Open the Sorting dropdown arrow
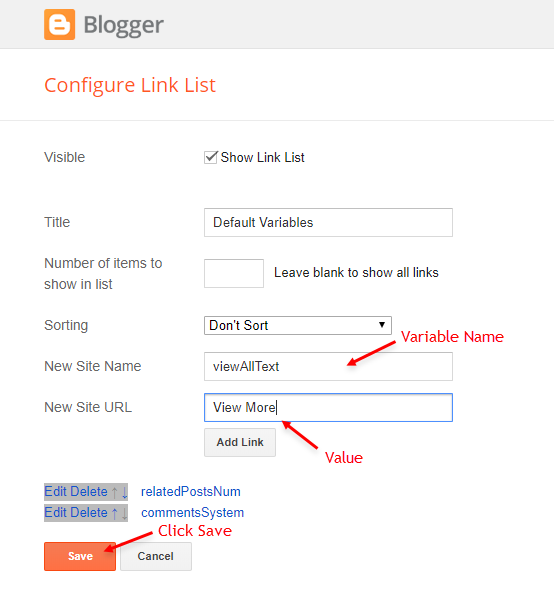This screenshot has height=602, width=554. click(x=382, y=325)
